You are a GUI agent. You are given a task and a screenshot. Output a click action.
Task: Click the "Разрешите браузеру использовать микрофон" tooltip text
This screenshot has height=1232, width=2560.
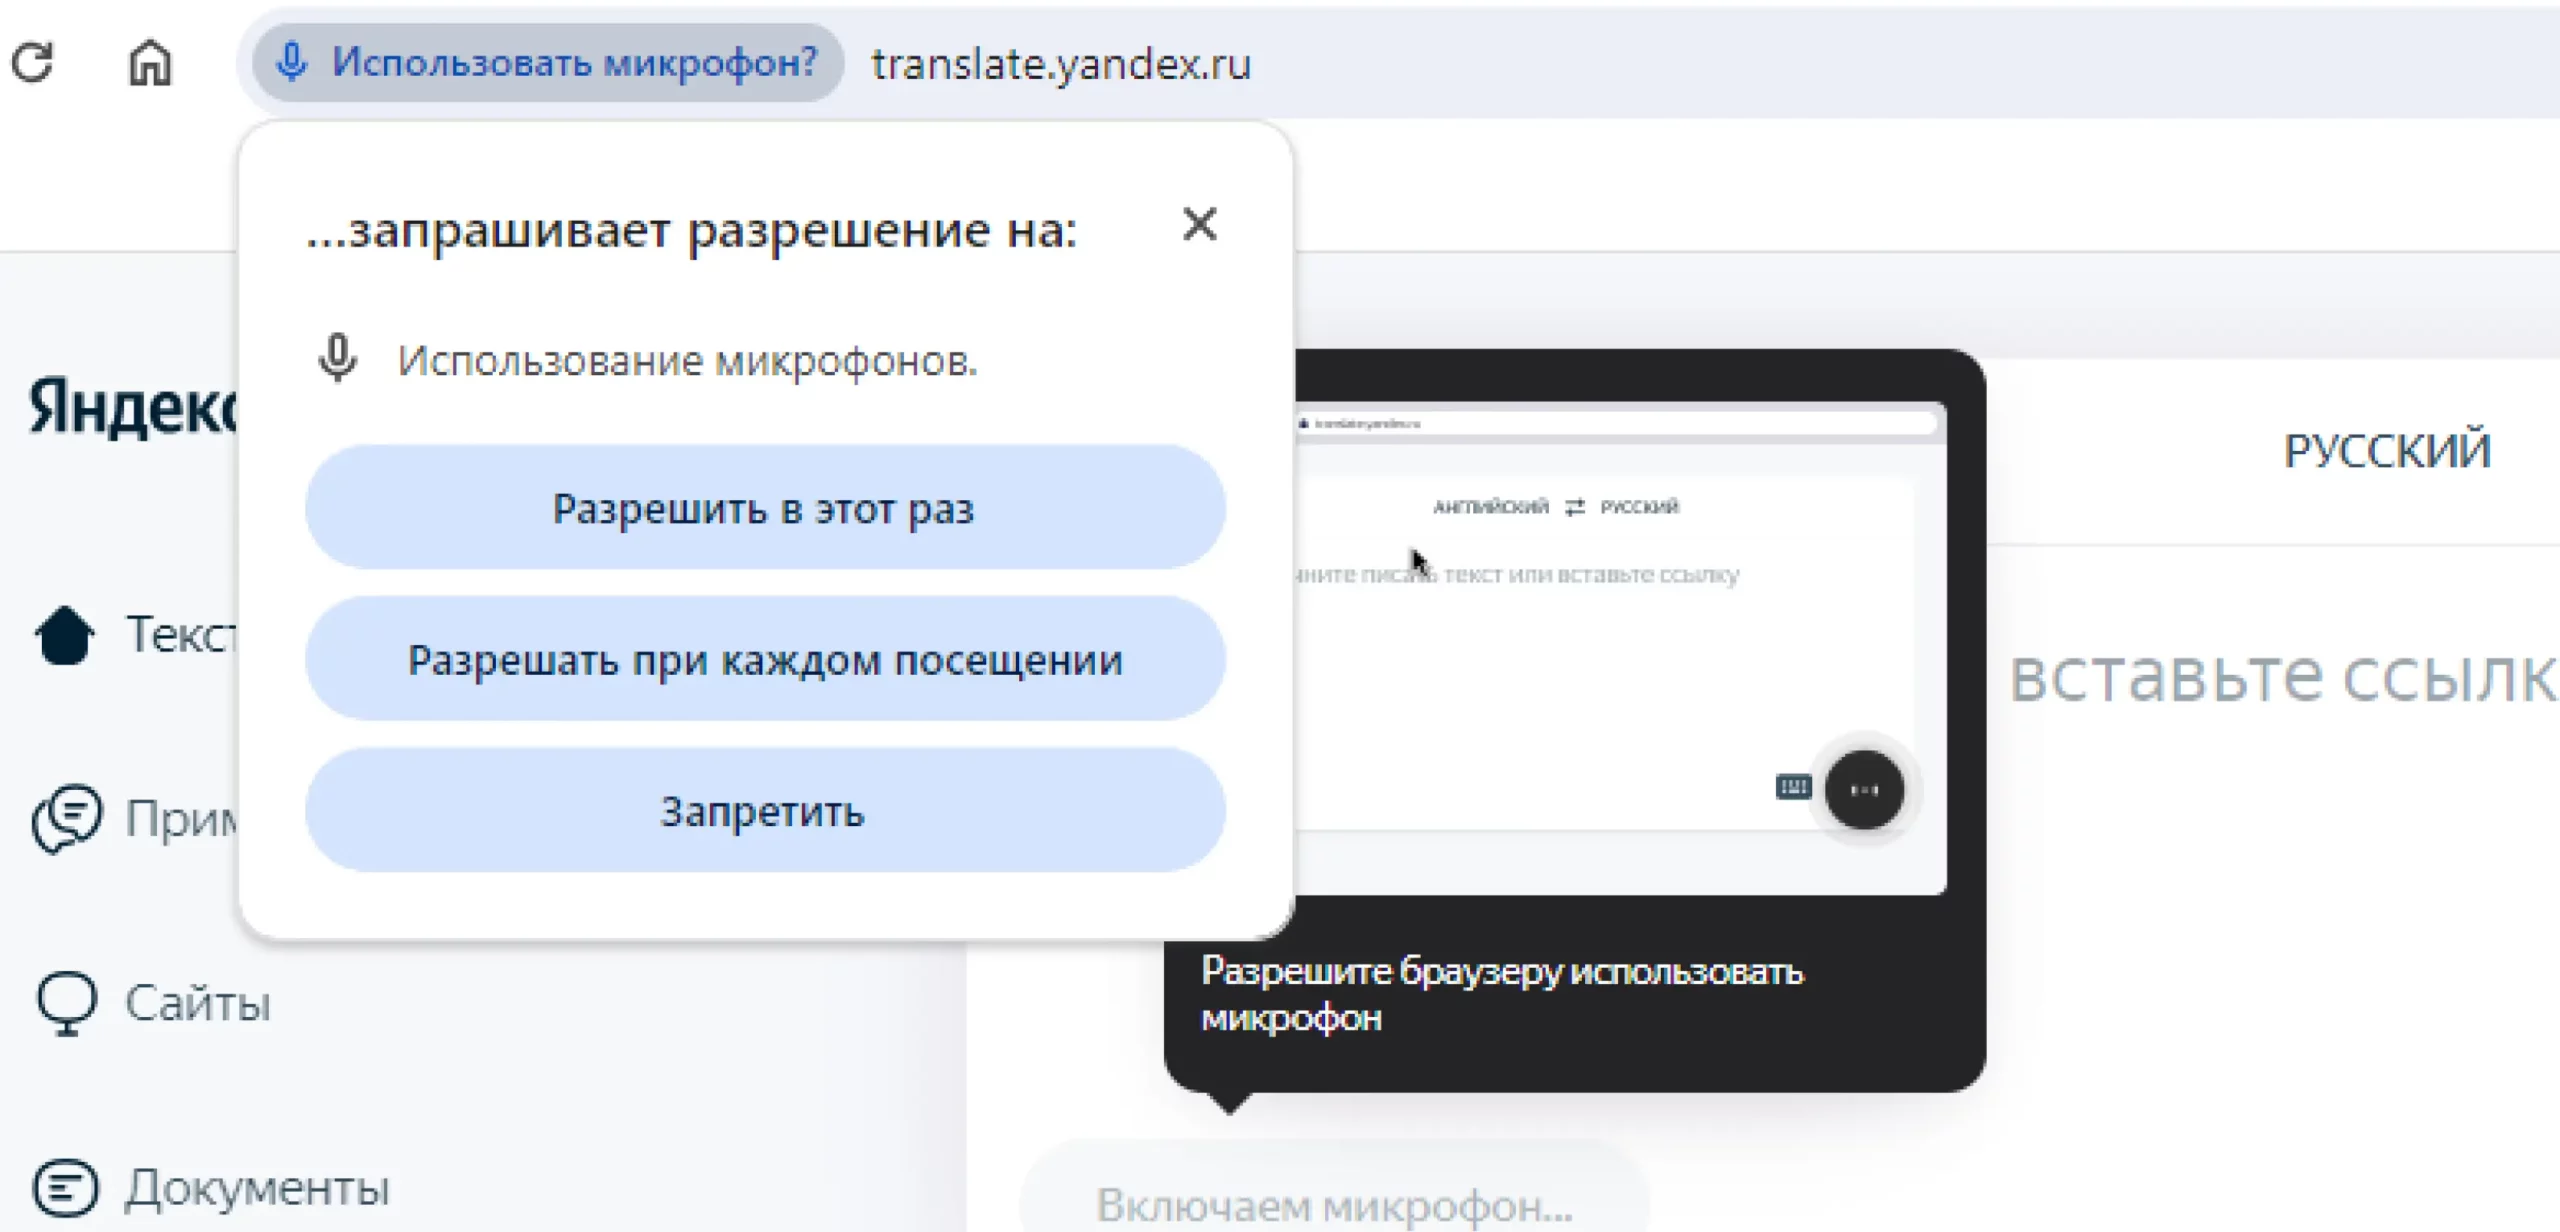1500,994
